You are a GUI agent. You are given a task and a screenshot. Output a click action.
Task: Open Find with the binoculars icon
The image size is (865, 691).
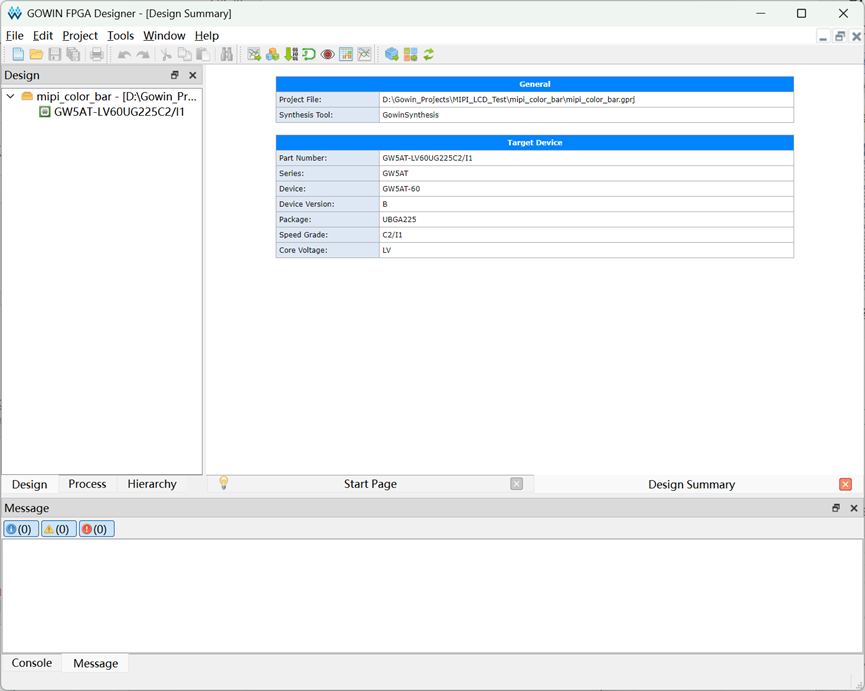click(x=226, y=54)
